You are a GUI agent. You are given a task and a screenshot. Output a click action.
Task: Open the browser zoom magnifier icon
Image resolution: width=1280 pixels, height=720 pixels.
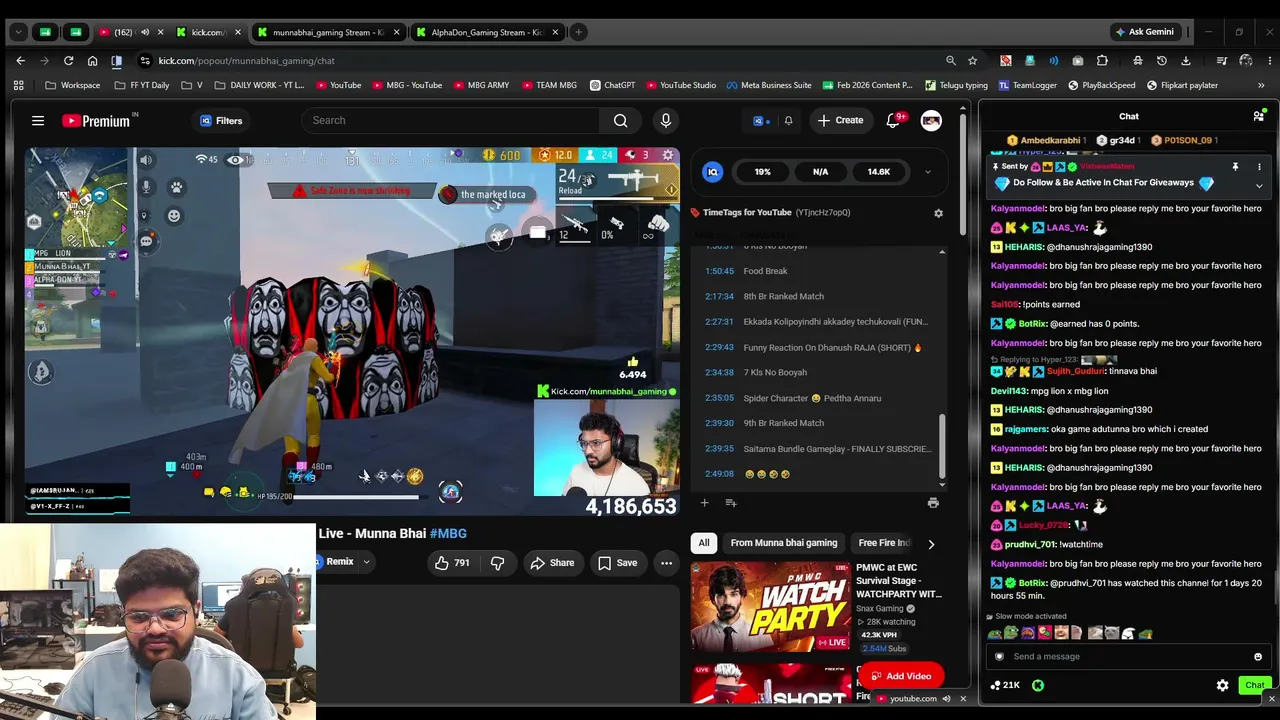coord(950,61)
